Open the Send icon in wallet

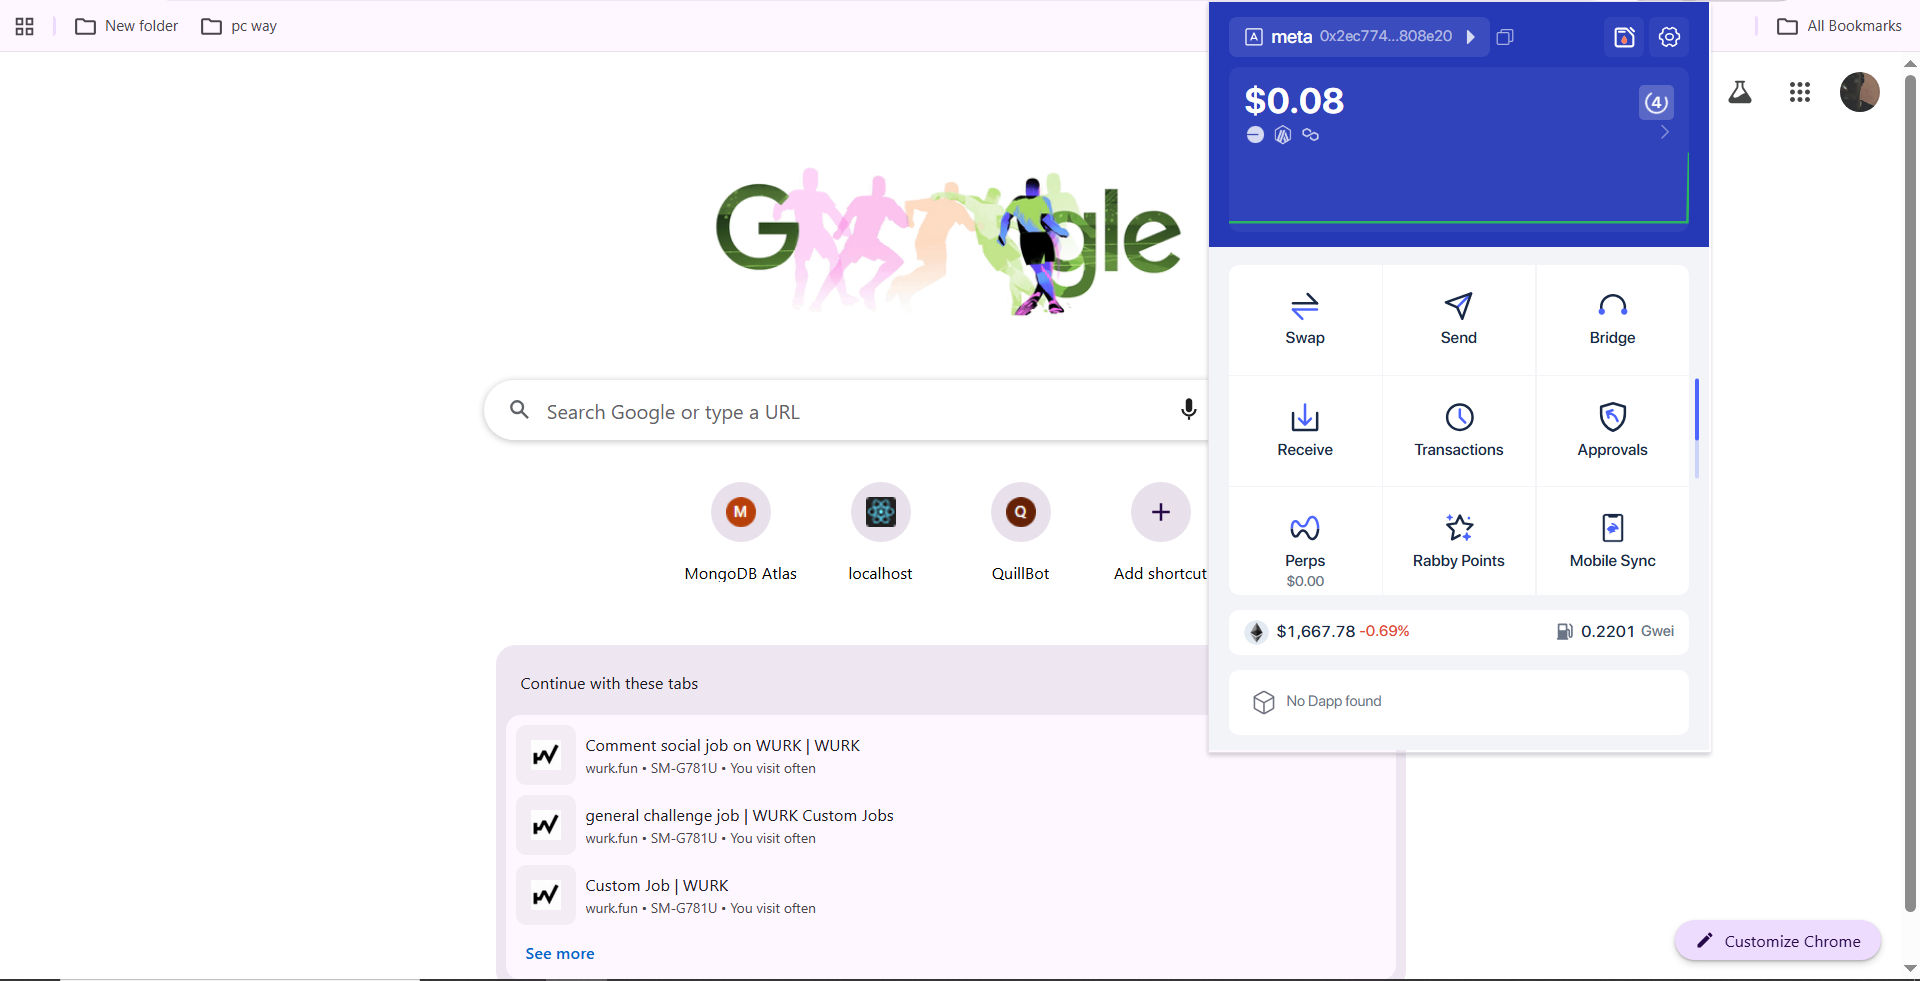coord(1458,306)
